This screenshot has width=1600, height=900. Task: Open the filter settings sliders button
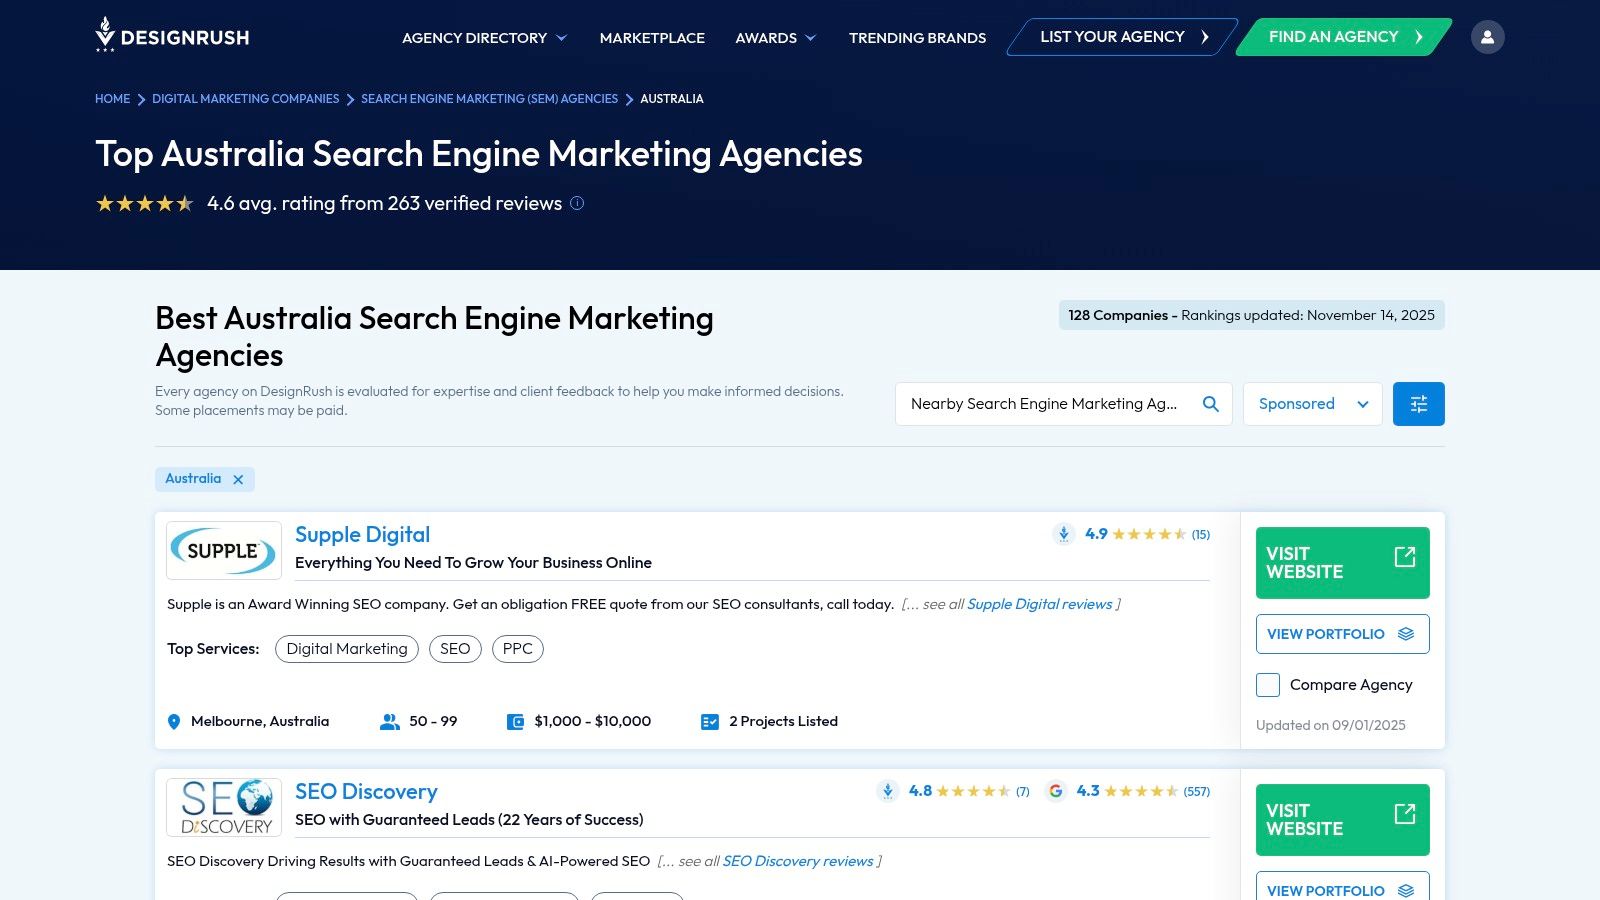click(1419, 404)
